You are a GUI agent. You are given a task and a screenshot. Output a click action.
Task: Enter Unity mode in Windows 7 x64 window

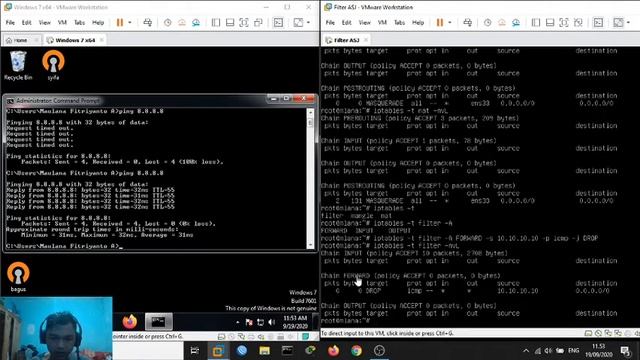point(258,22)
